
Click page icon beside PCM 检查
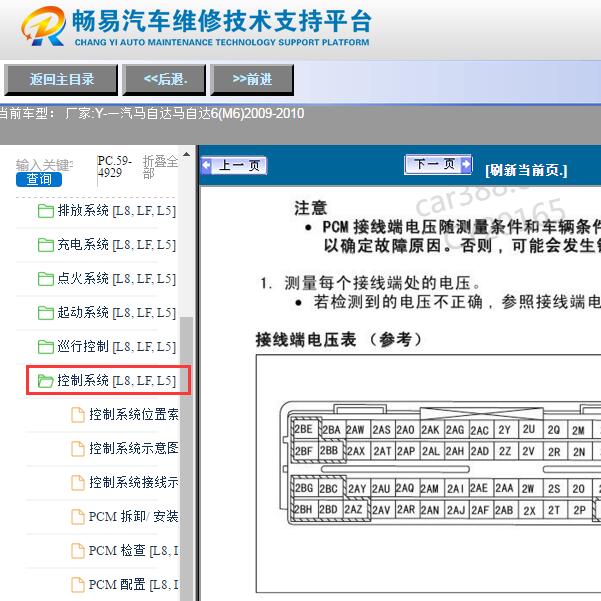tap(78, 551)
